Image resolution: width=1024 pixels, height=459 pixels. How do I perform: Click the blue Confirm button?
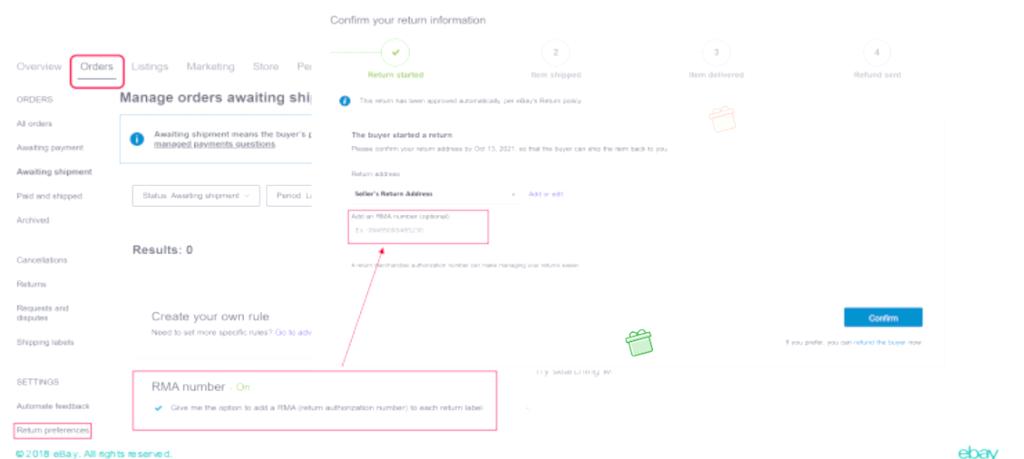pos(883,318)
